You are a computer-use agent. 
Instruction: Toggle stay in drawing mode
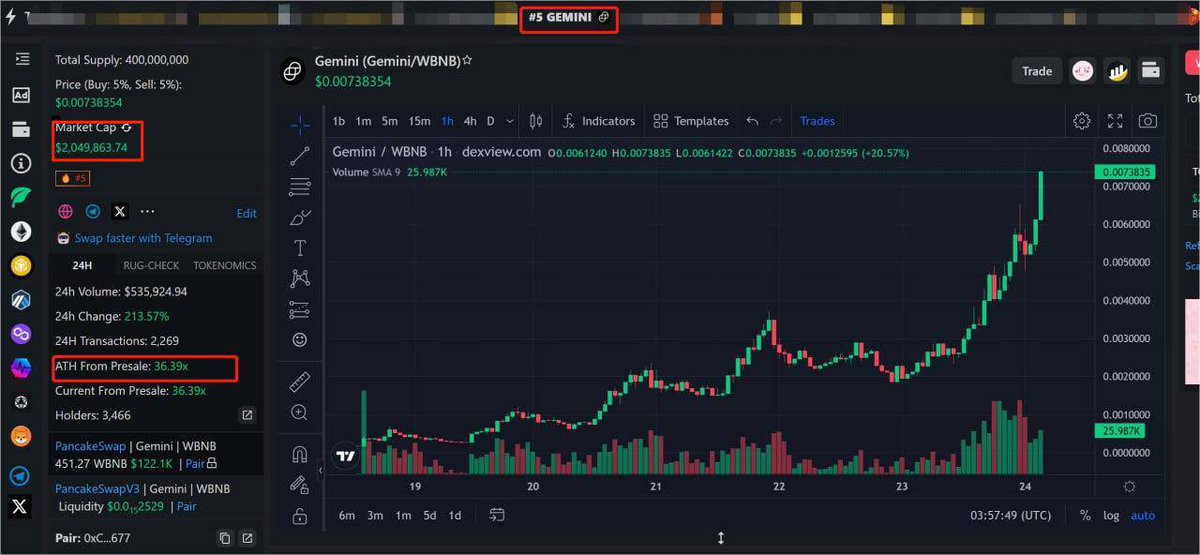pos(299,485)
